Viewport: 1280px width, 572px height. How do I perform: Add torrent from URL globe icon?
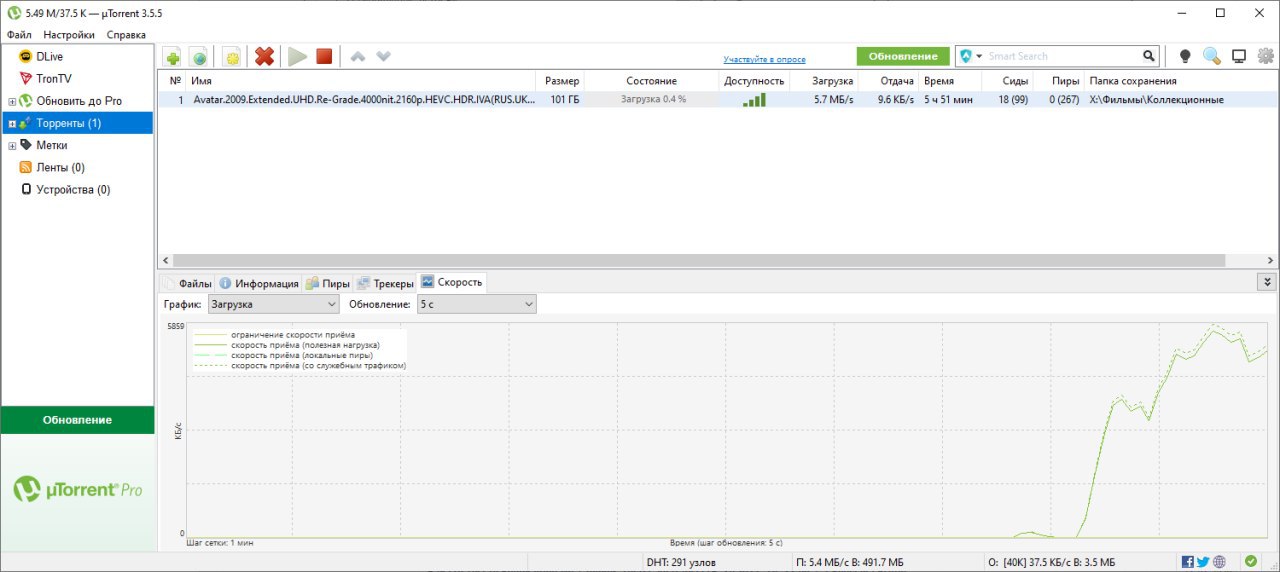coord(198,57)
